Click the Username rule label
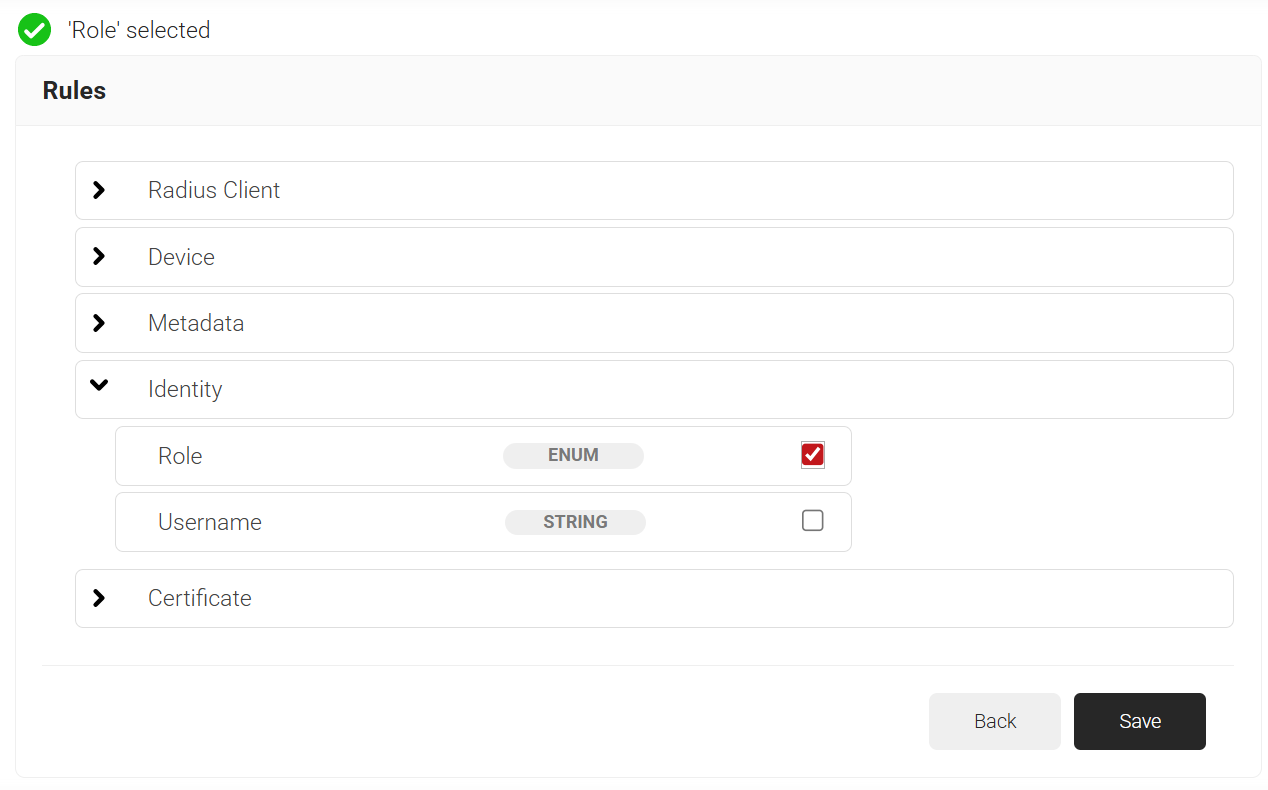Screen dimensions: 1268x790 pos(210,522)
